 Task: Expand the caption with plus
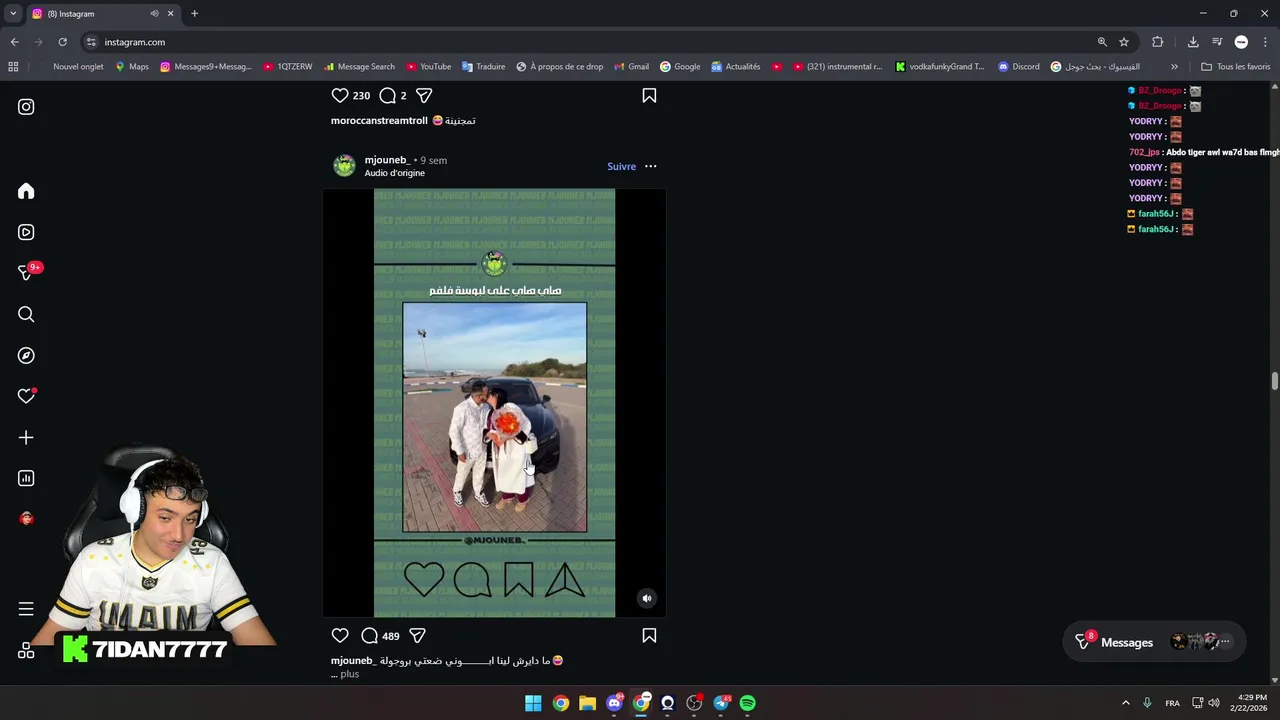click(x=349, y=674)
